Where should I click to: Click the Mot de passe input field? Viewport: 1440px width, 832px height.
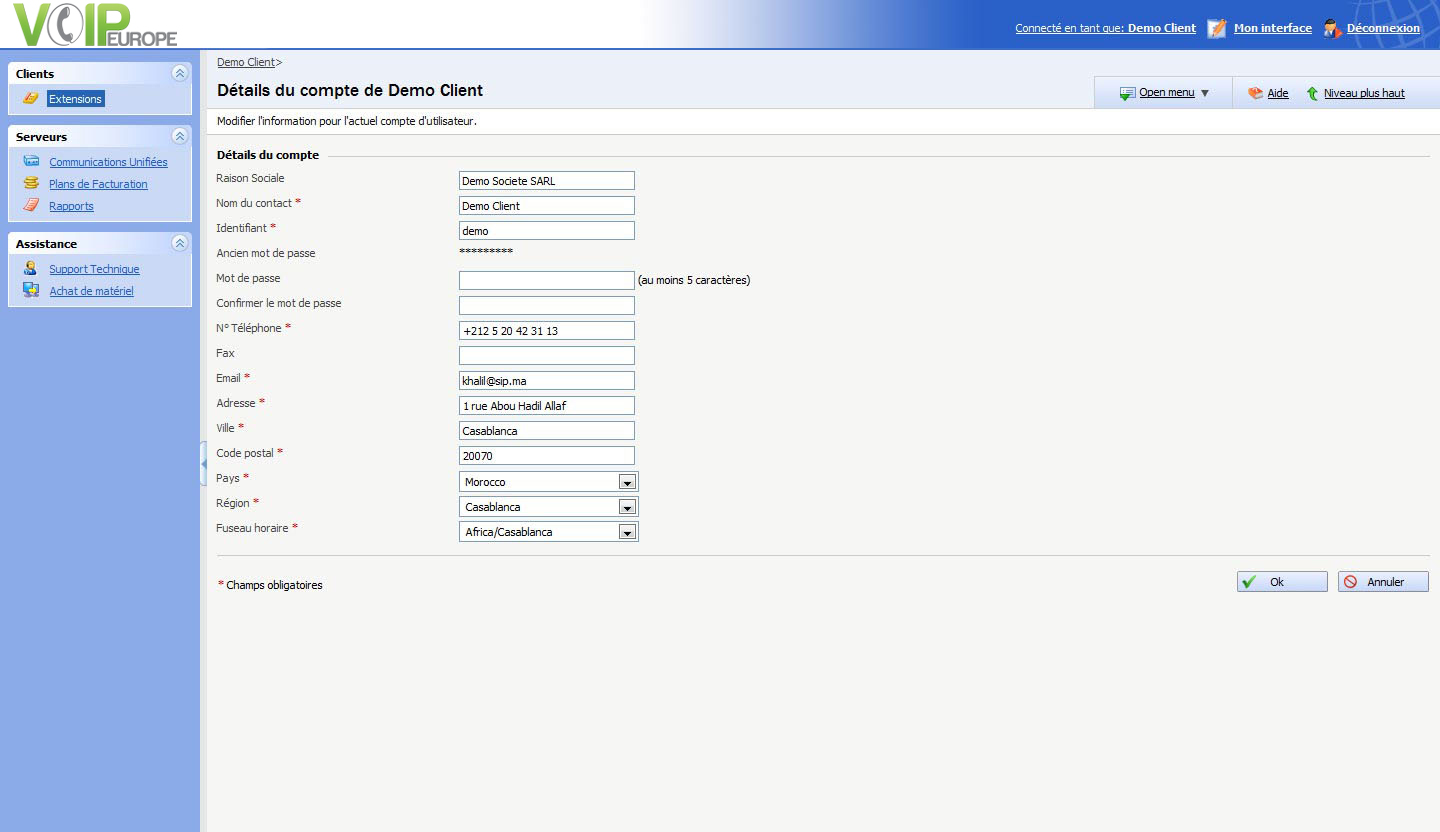pos(546,280)
